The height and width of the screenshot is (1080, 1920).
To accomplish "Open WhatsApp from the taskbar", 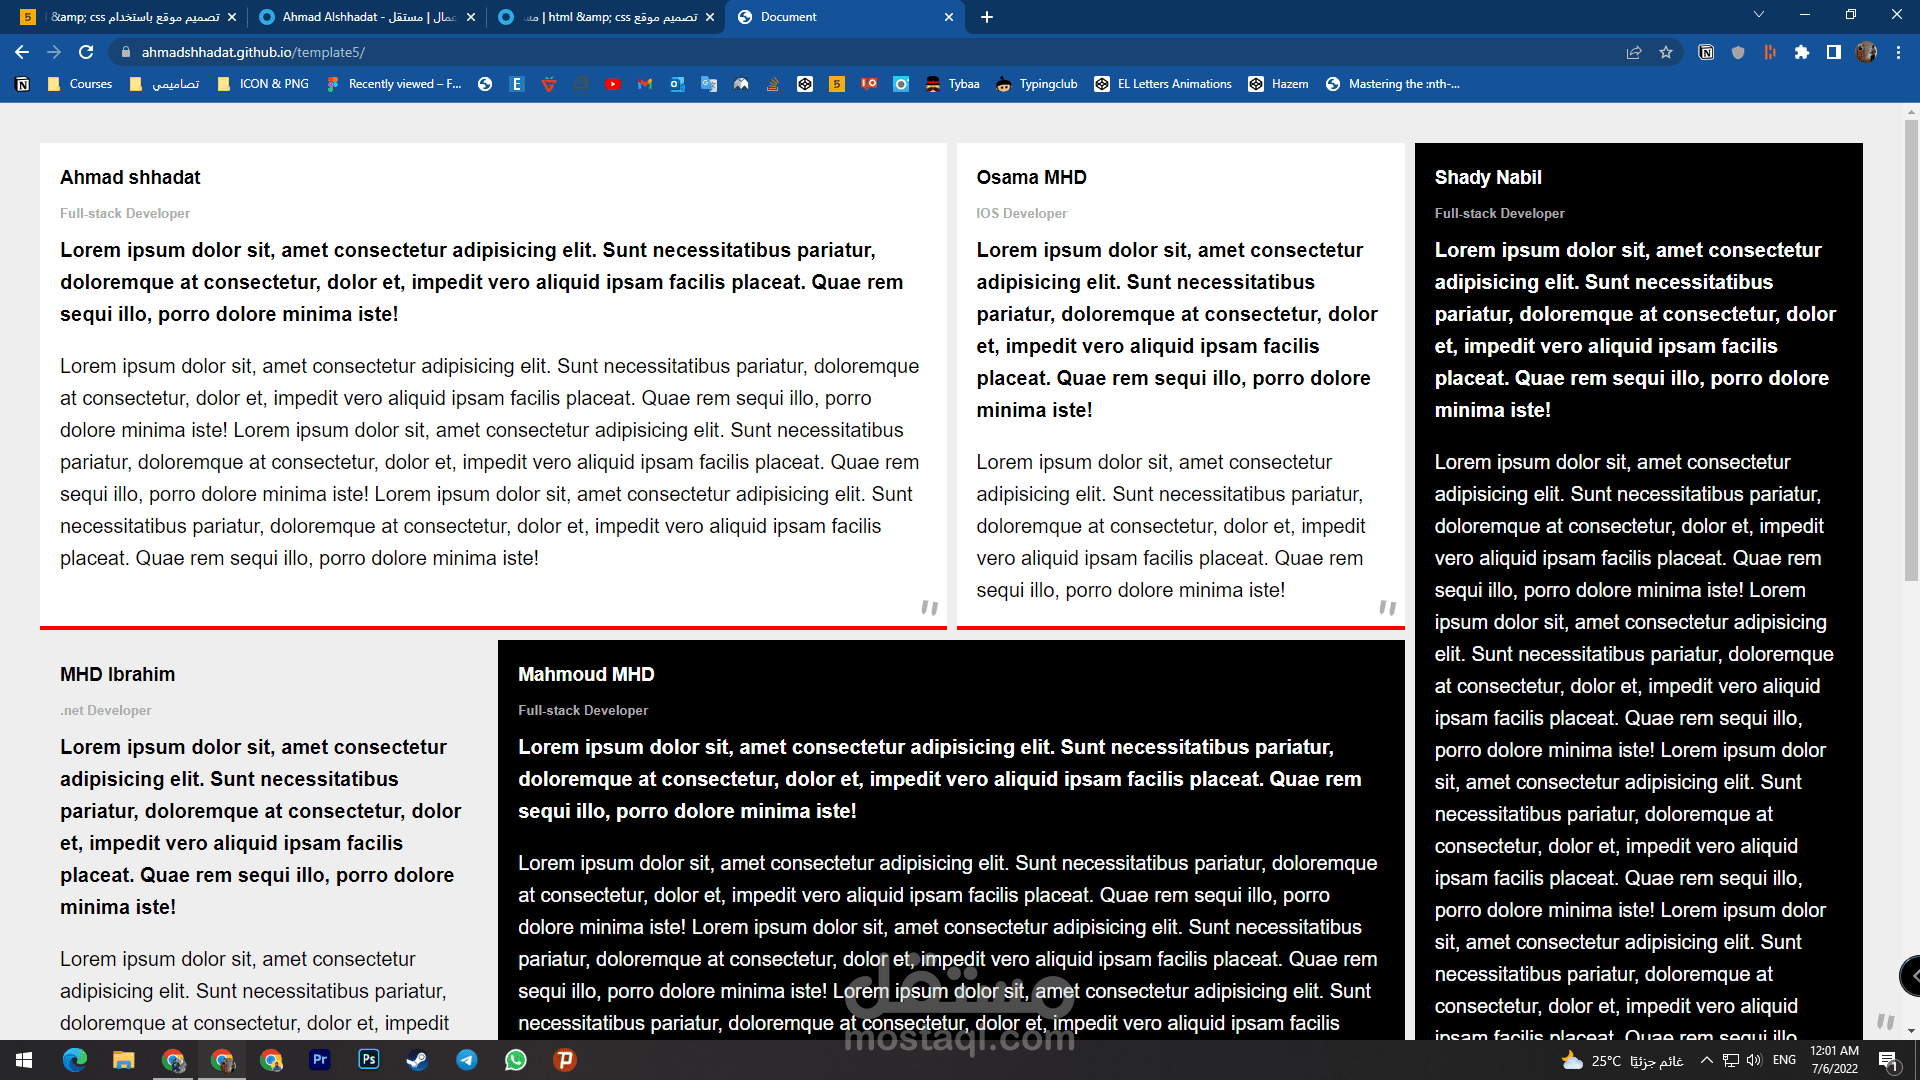I will click(x=515, y=1060).
